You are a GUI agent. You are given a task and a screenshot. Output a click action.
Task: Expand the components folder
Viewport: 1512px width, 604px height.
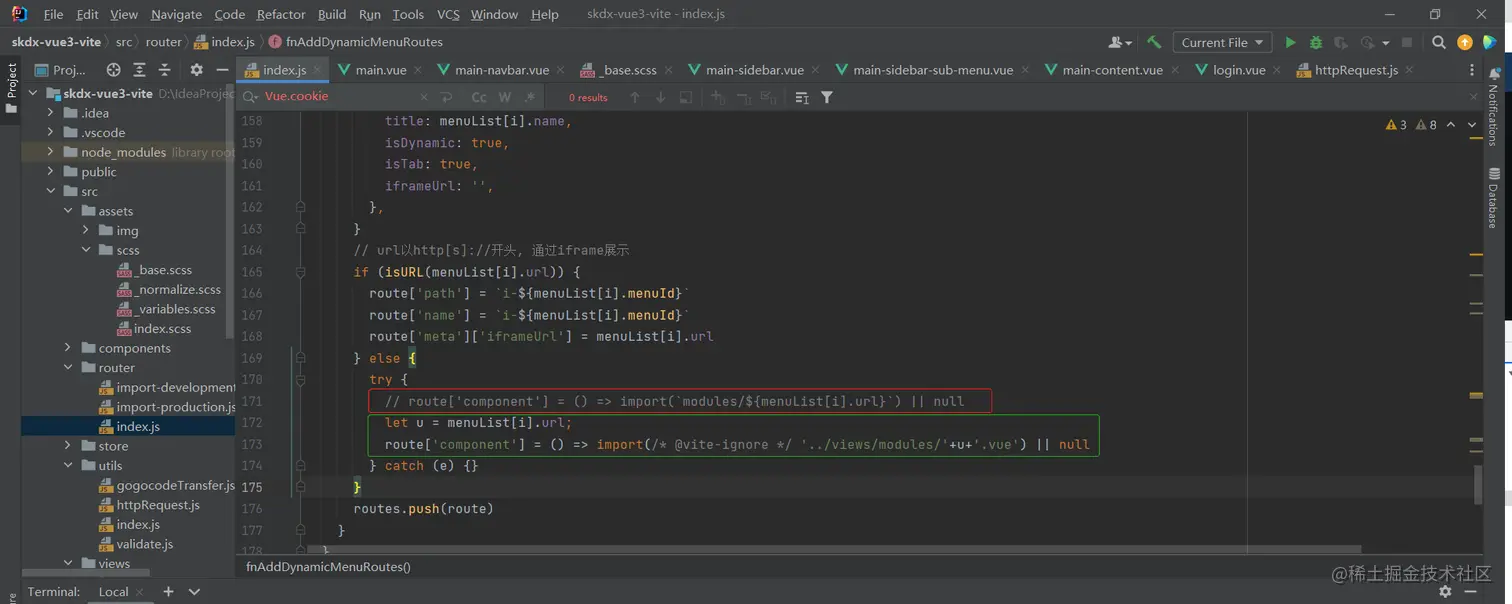pyautogui.click(x=68, y=348)
